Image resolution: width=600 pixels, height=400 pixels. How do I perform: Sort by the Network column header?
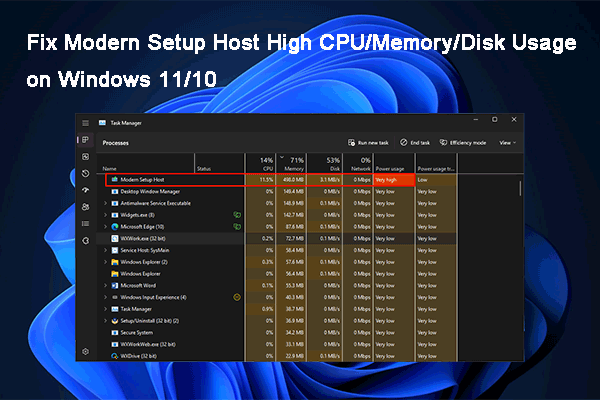coord(358,163)
